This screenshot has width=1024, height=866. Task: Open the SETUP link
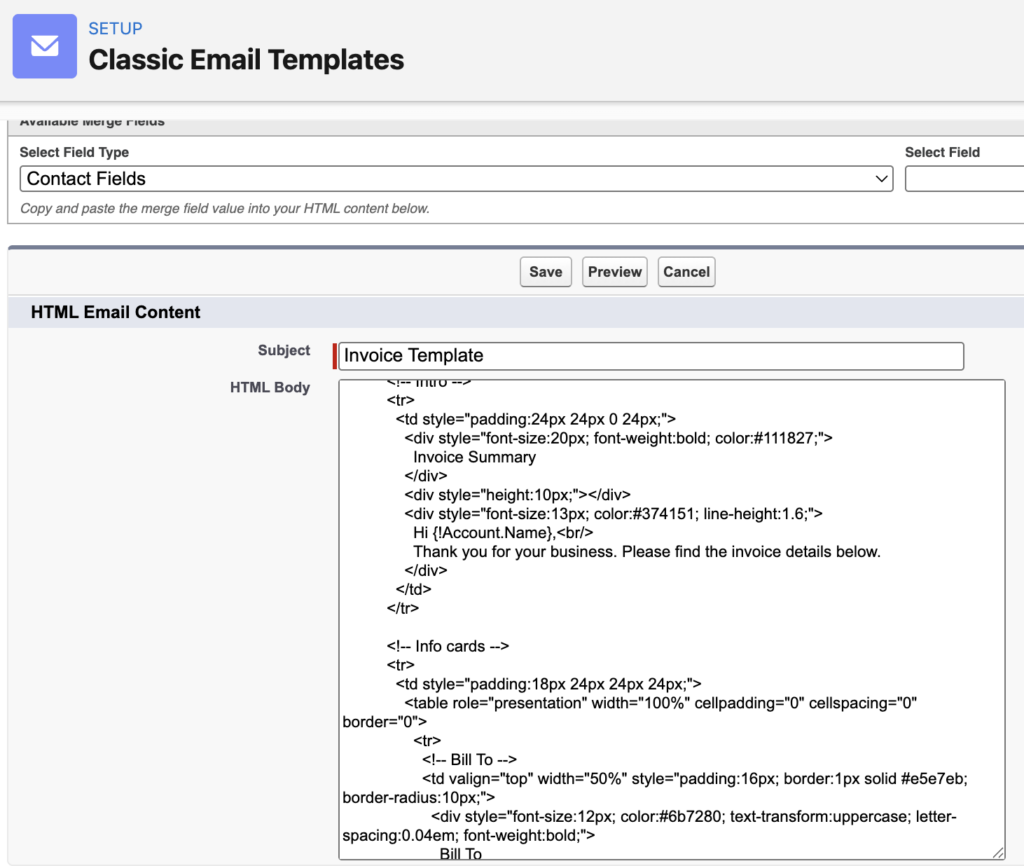[x=115, y=28]
